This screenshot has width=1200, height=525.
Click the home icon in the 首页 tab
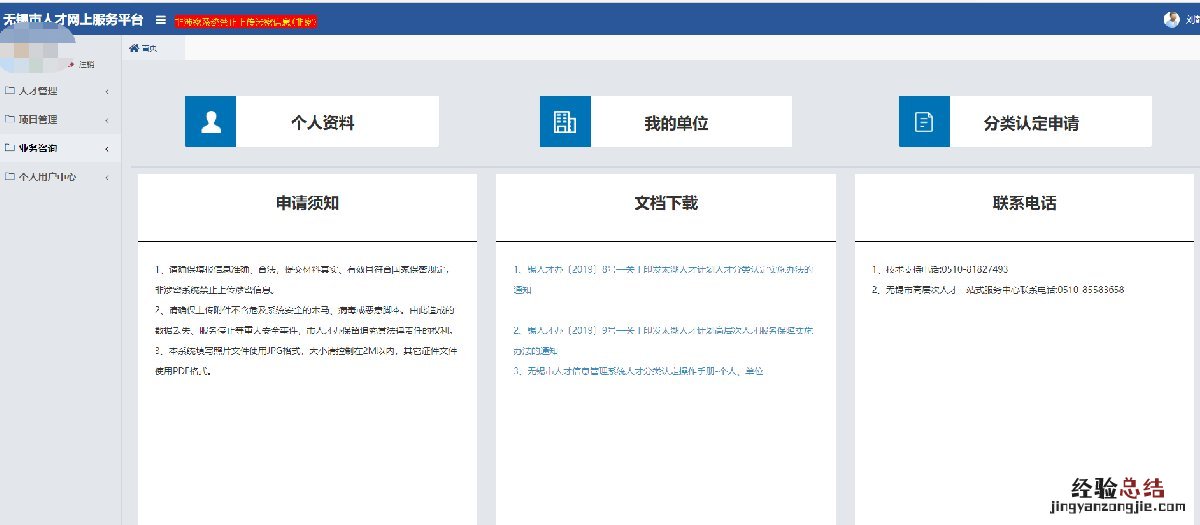click(134, 48)
